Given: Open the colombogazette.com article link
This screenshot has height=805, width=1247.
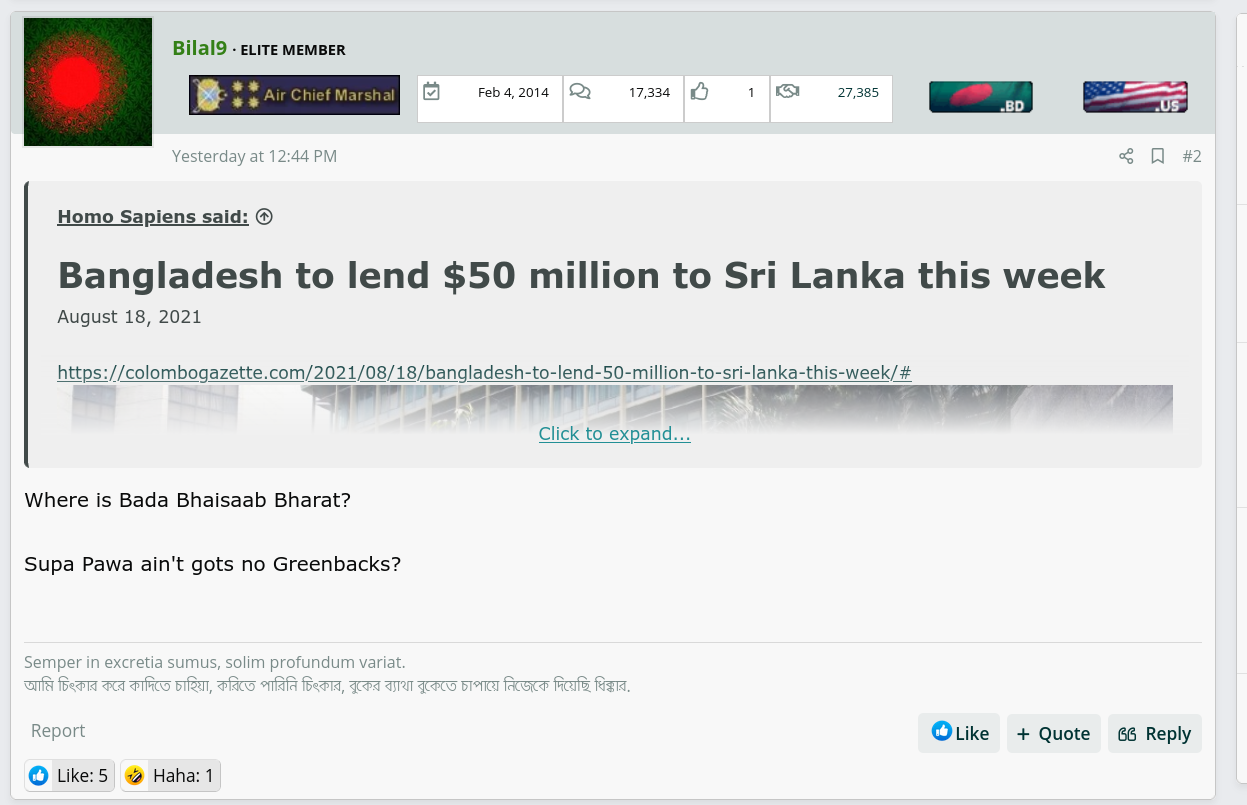Looking at the screenshot, I should pyautogui.click(x=484, y=373).
